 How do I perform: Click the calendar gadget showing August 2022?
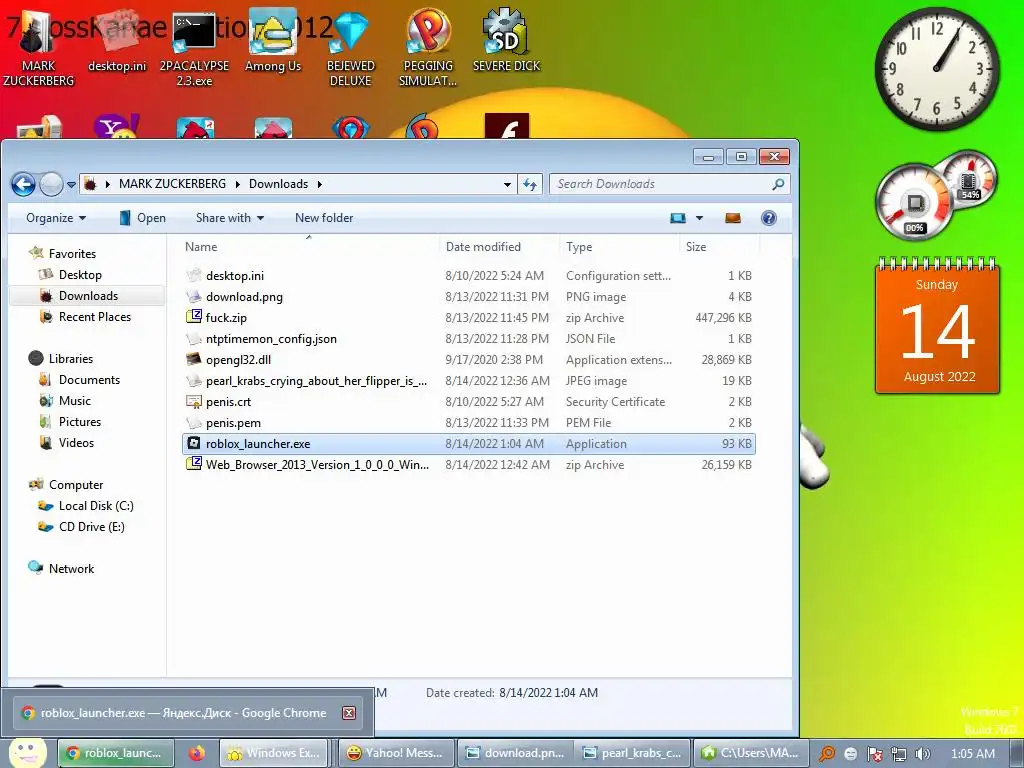pyautogui.click(x=937, y=327)
